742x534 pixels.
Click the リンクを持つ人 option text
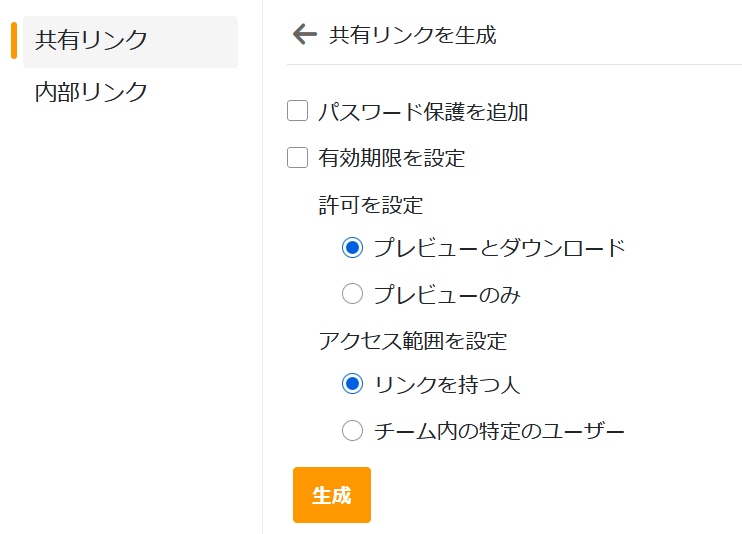447,385
